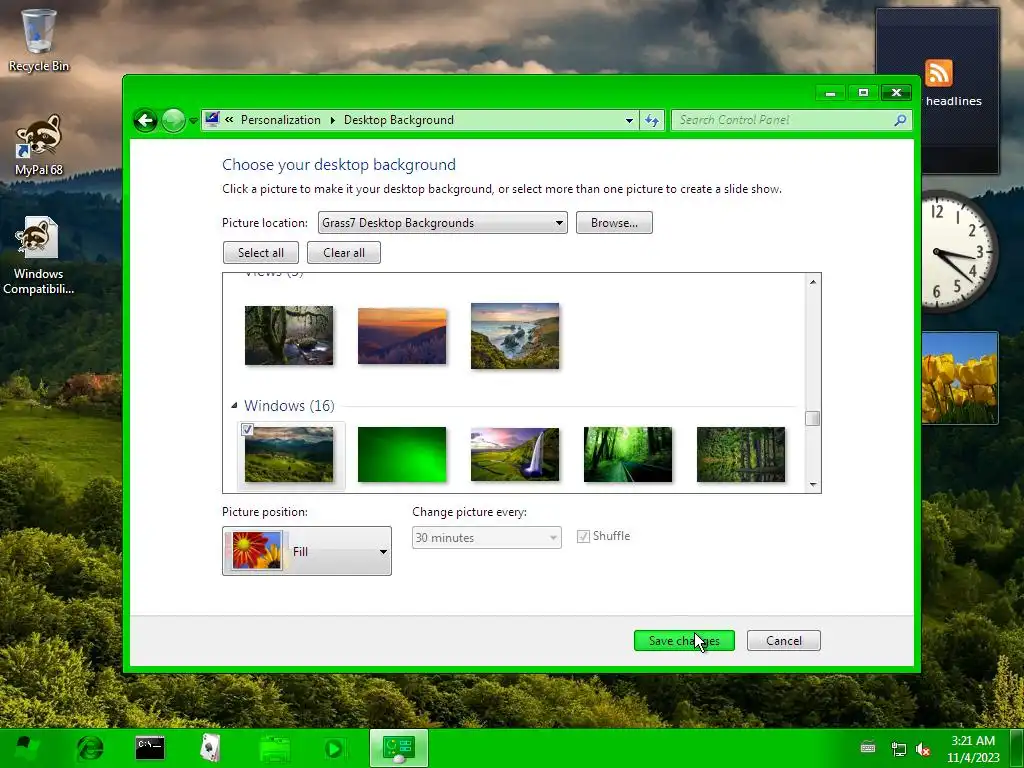The height and width of the screenshot is (768, 1024).
Task: Open Internet Explorer from the taskbar
Action: [x=89, y=748]
